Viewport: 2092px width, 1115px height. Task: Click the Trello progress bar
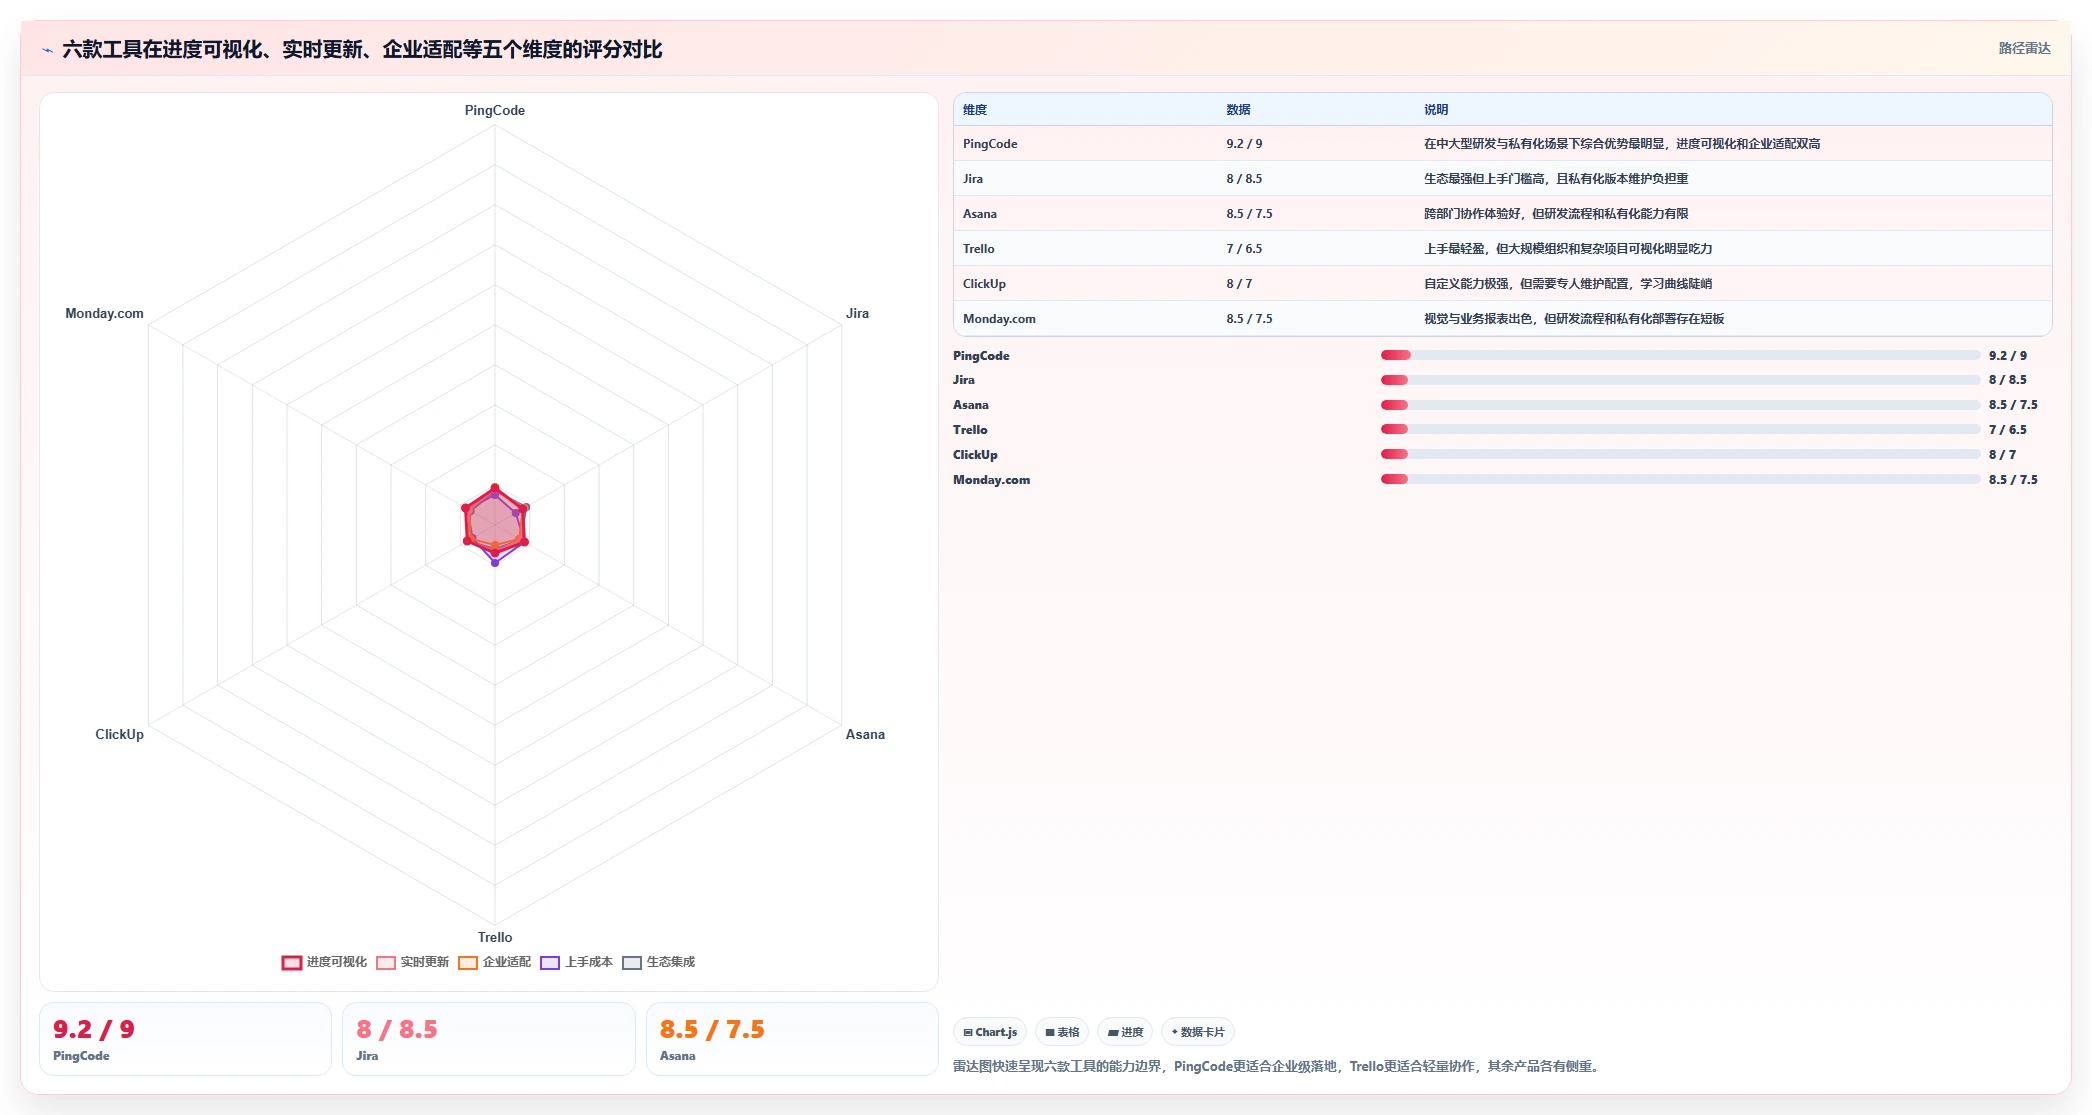[1680, 429]
